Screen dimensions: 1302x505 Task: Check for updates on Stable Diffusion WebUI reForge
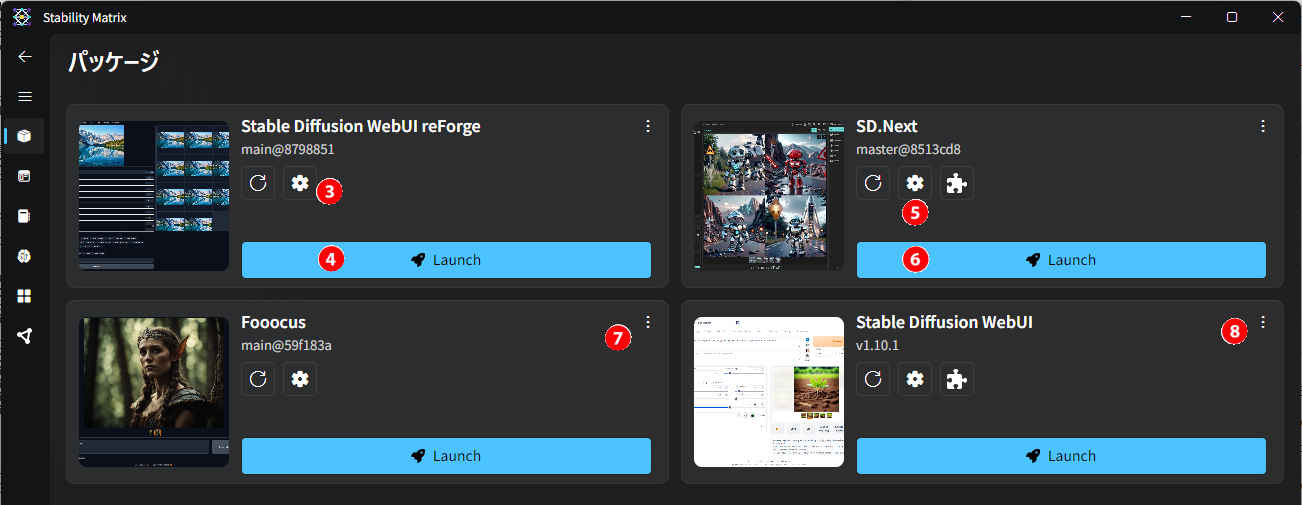tap(259, 183)
